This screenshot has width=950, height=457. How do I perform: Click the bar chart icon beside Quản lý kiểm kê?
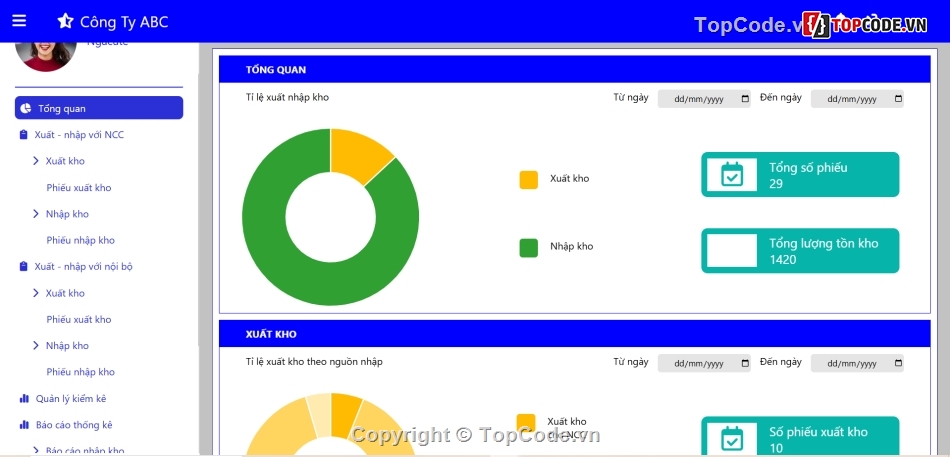point(24,398)
